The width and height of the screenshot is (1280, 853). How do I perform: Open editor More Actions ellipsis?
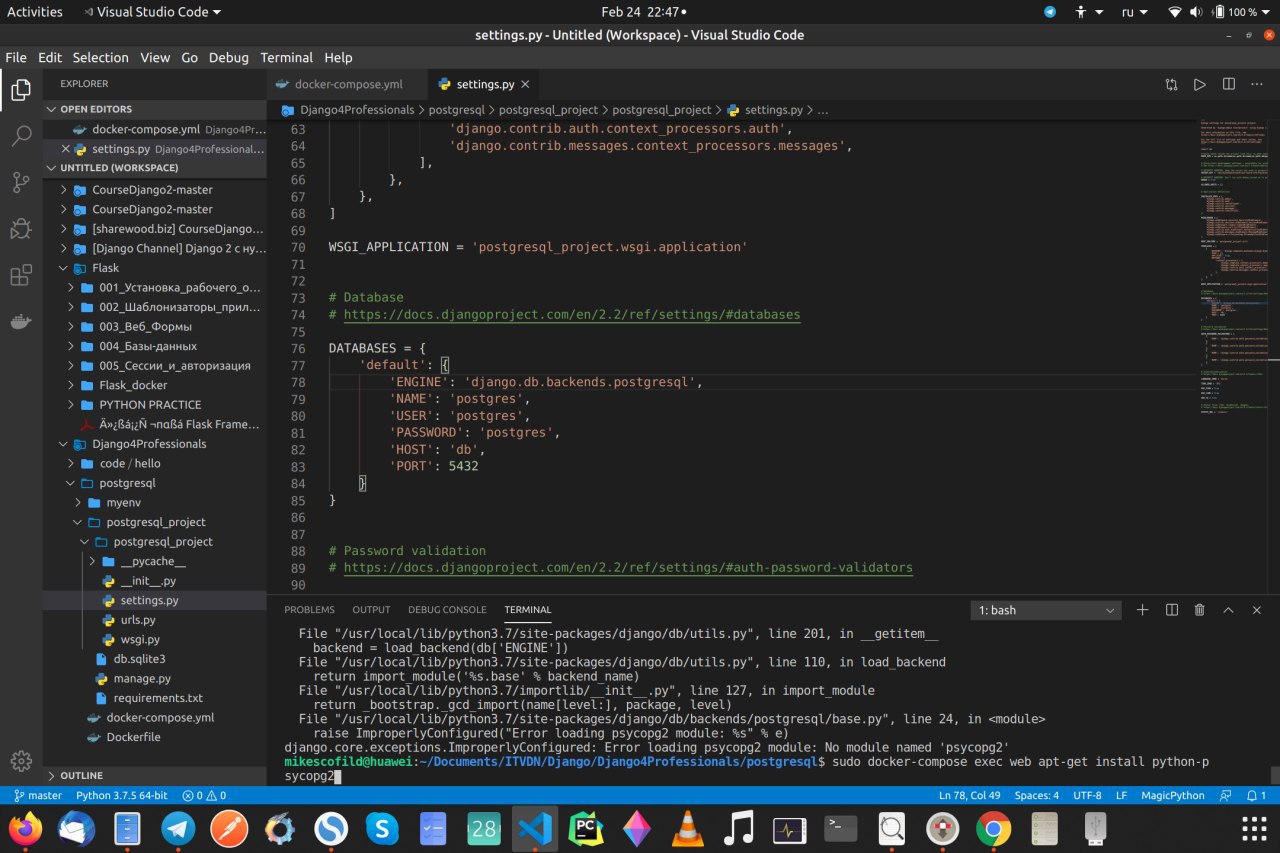click(1258, 85)
